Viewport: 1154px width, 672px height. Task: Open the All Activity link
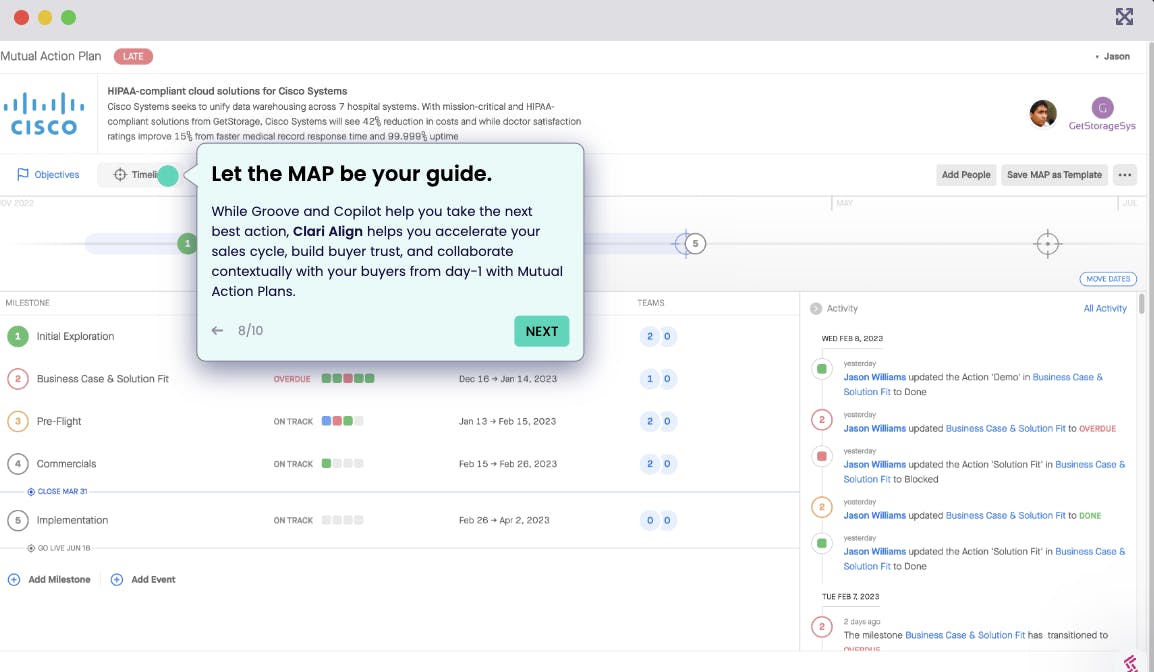[1105, 308]
